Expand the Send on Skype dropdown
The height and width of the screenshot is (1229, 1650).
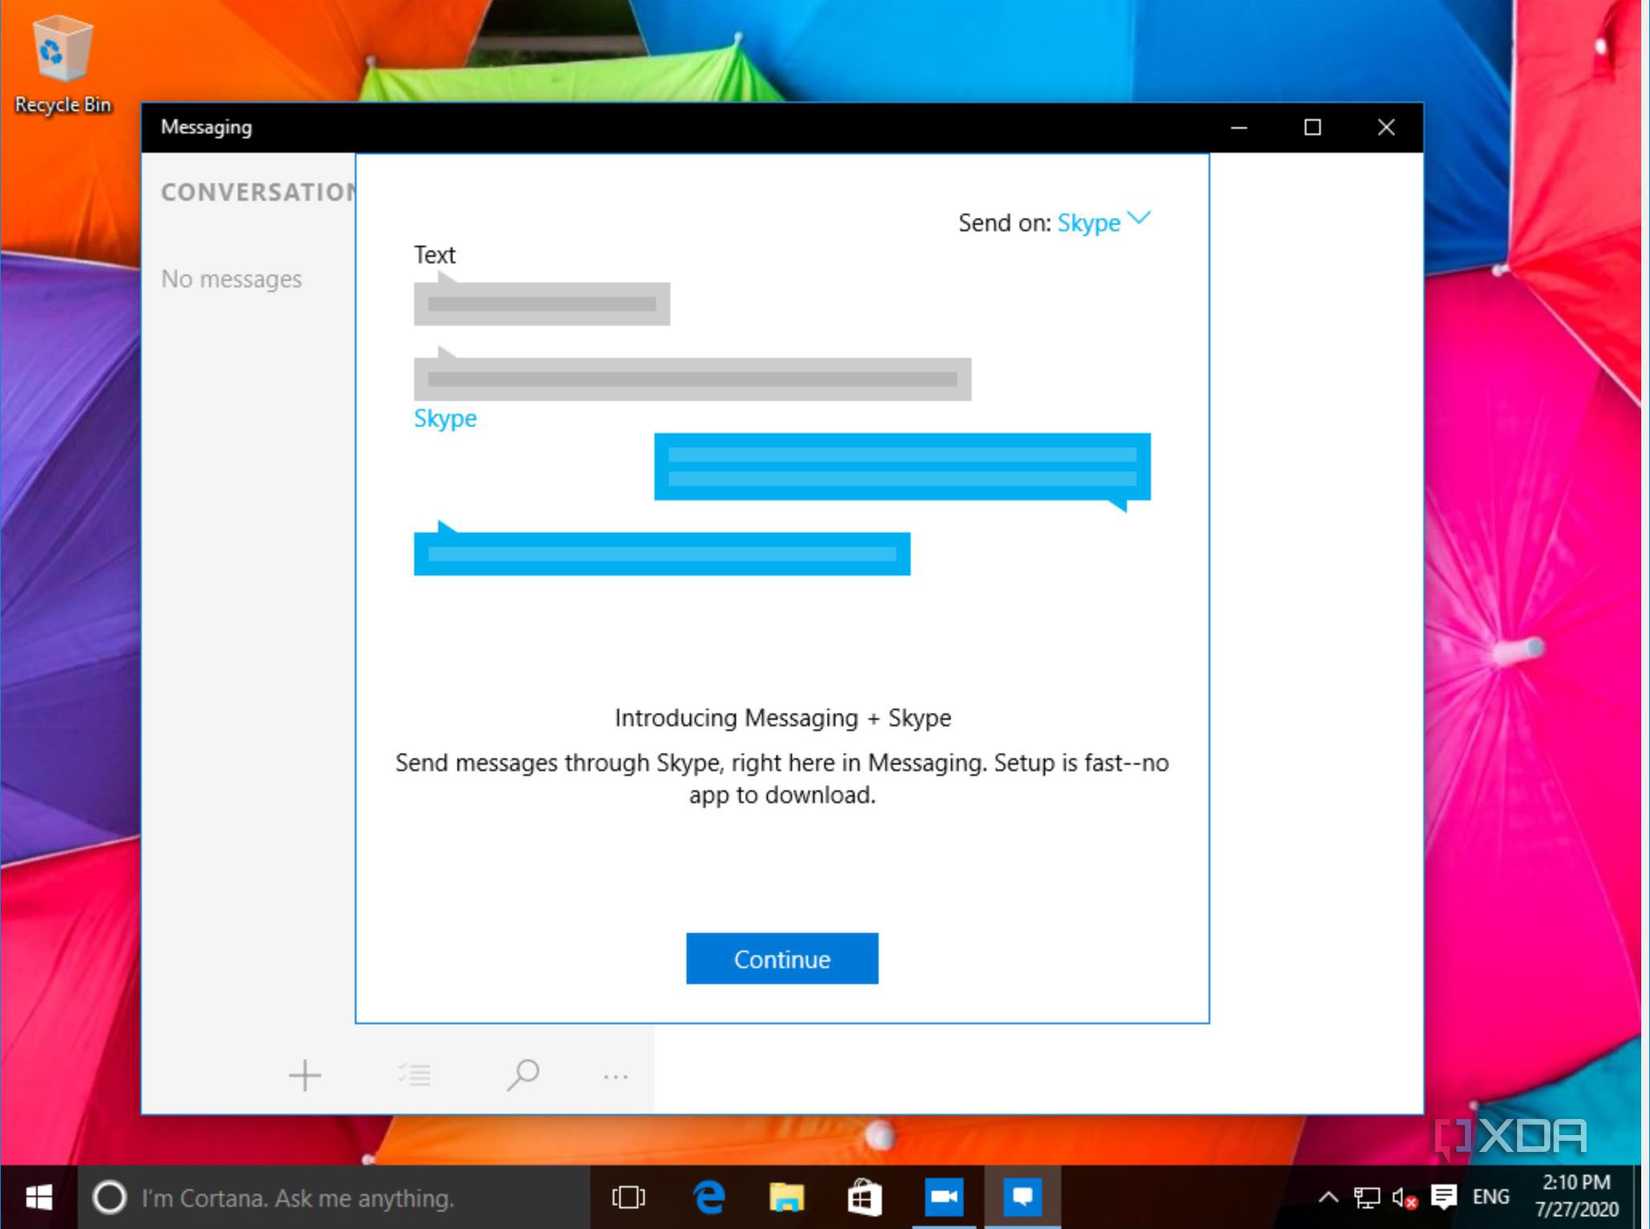click(x=1104, y=221)
